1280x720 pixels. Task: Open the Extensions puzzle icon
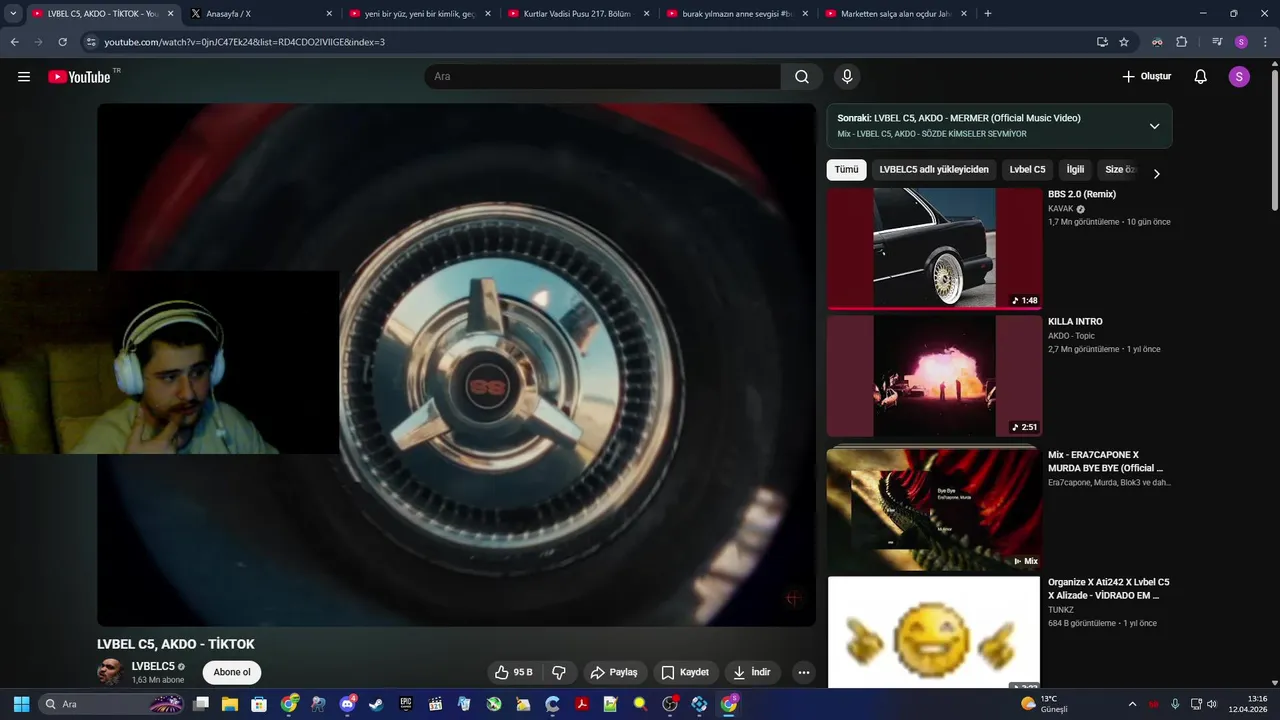click(1182, 42)
